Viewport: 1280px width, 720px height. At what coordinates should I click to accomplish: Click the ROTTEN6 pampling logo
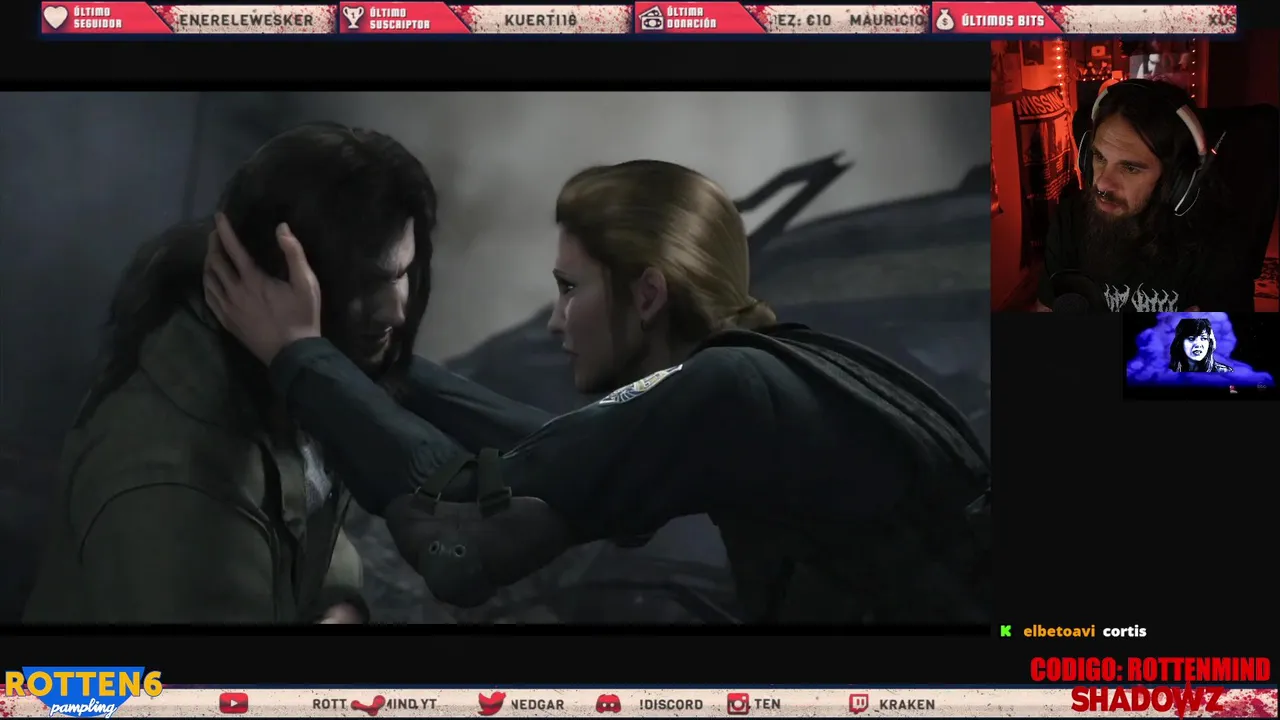click(x=83, y=692)
